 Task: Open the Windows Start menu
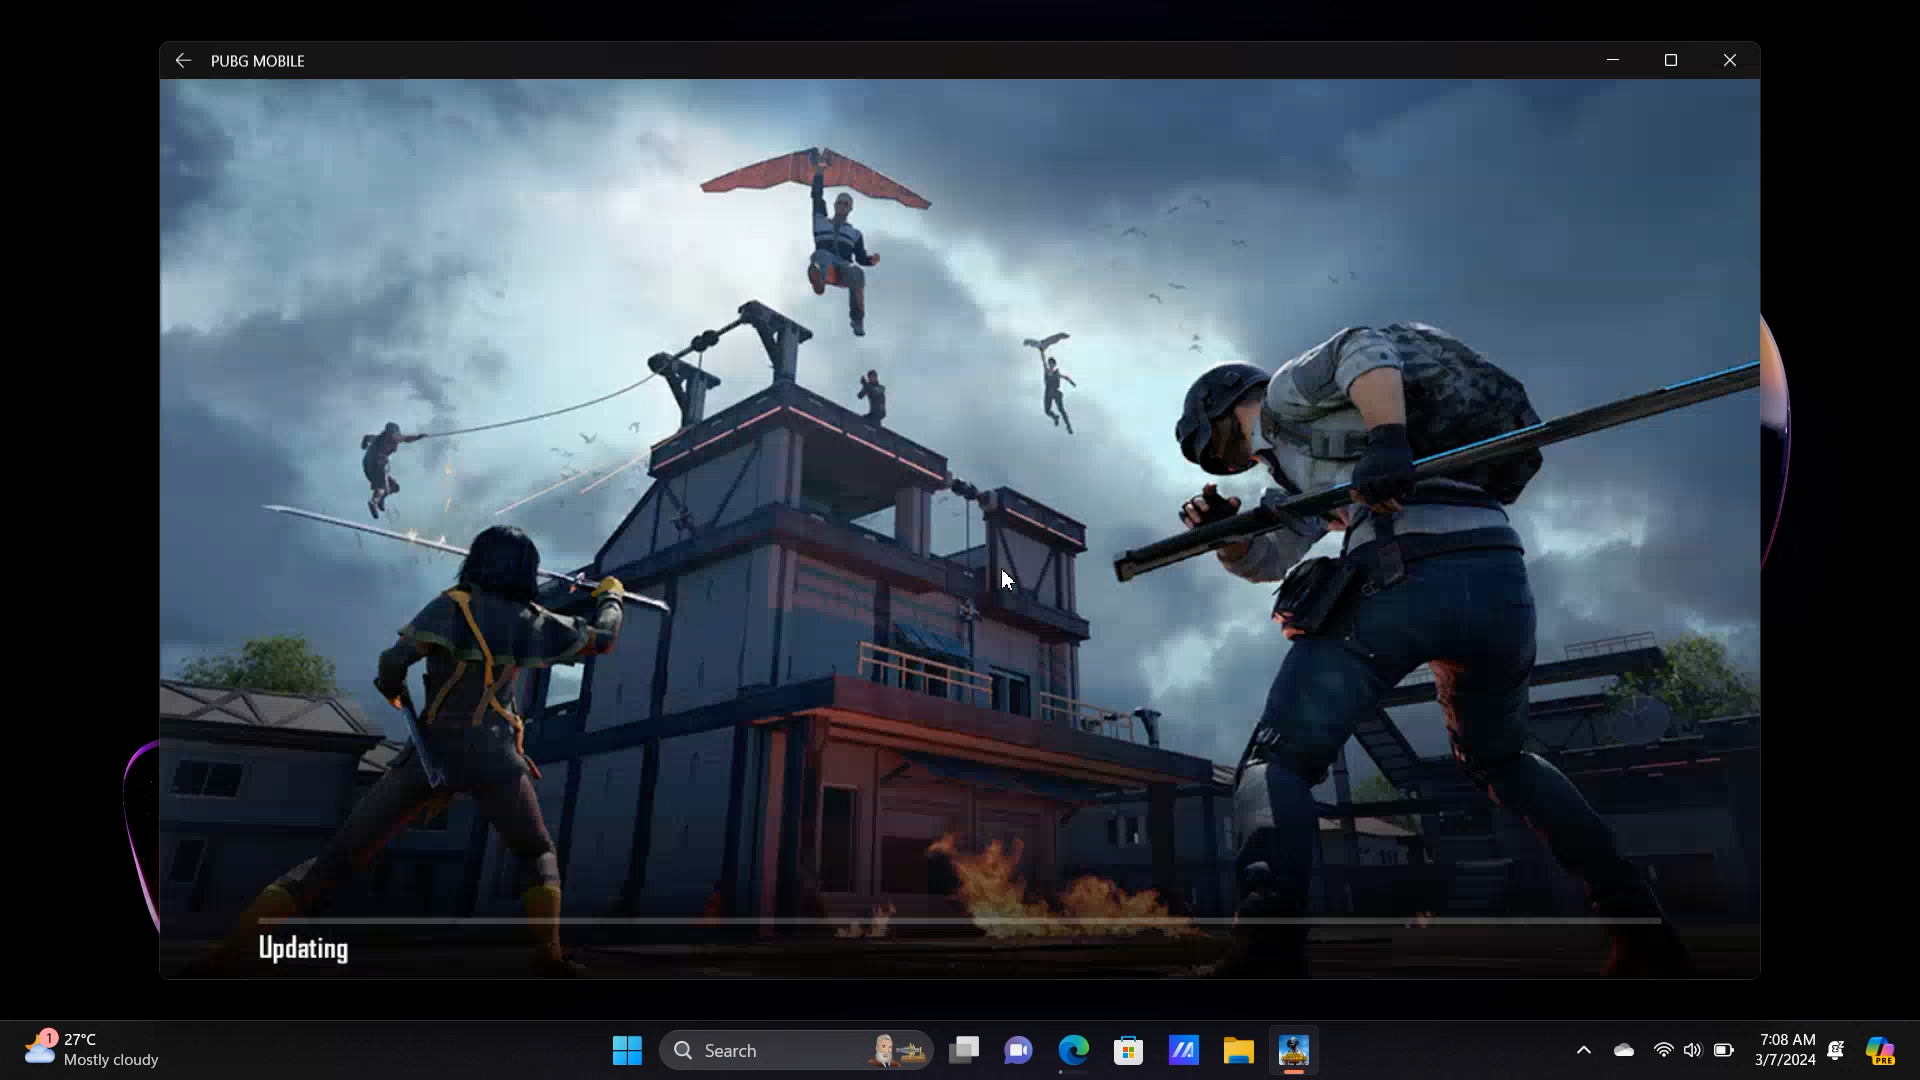pyautogui.click(x=627, y=1050)
